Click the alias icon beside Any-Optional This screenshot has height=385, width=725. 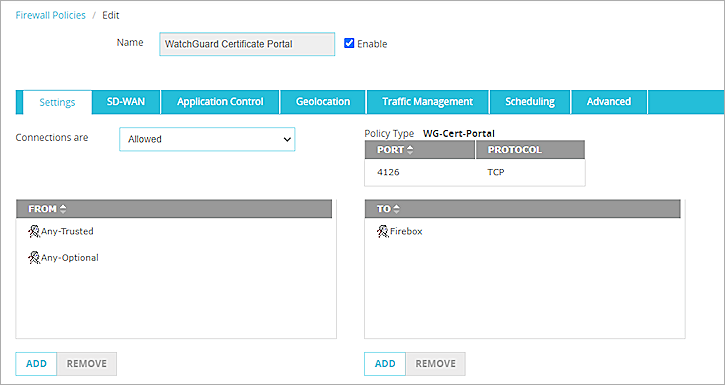pos(34,257)
